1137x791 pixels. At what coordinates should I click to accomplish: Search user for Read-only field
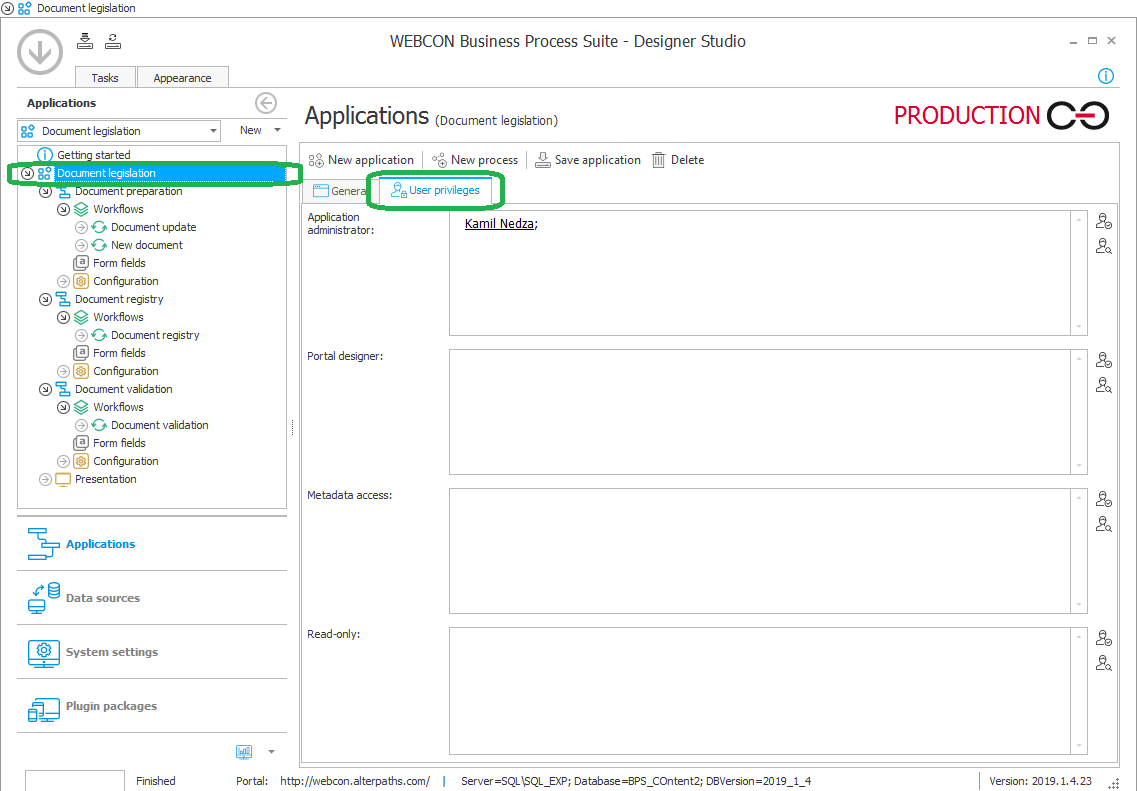point(1103,663)
